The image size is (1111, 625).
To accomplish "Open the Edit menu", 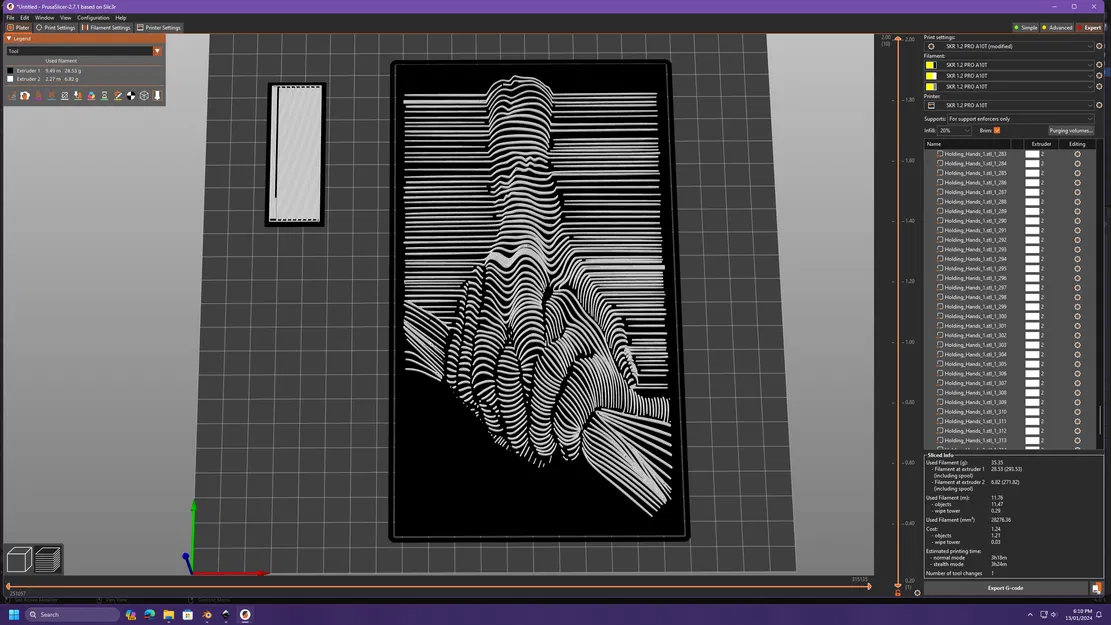I will [24, 18].
